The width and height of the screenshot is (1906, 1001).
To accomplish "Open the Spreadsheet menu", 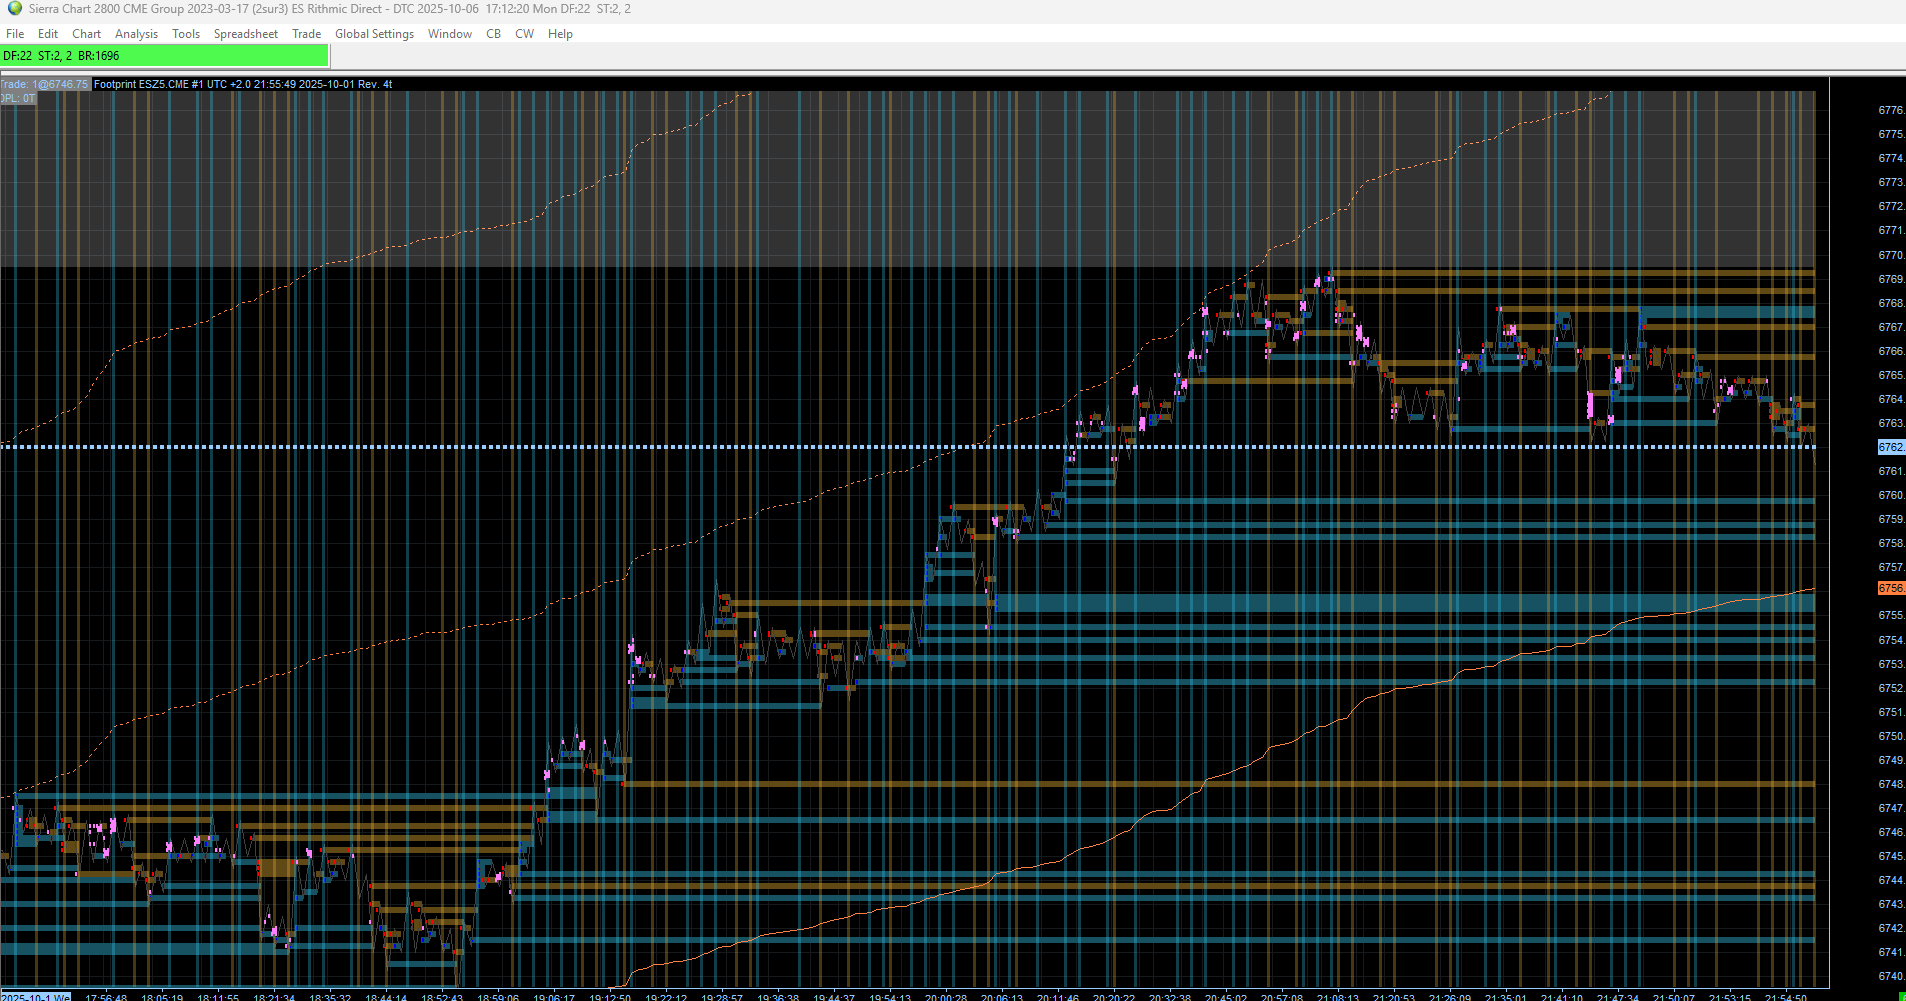I will pos(246,34).
